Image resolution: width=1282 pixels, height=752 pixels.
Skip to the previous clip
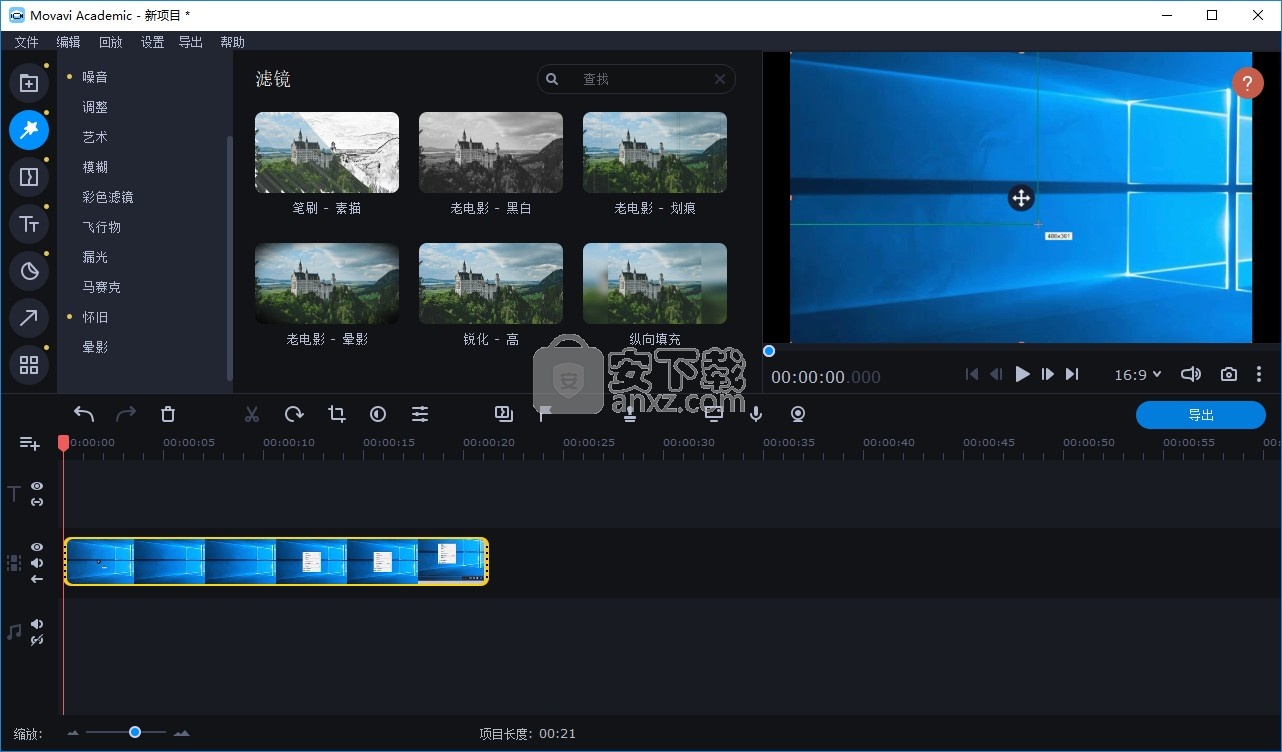(971, 374)
